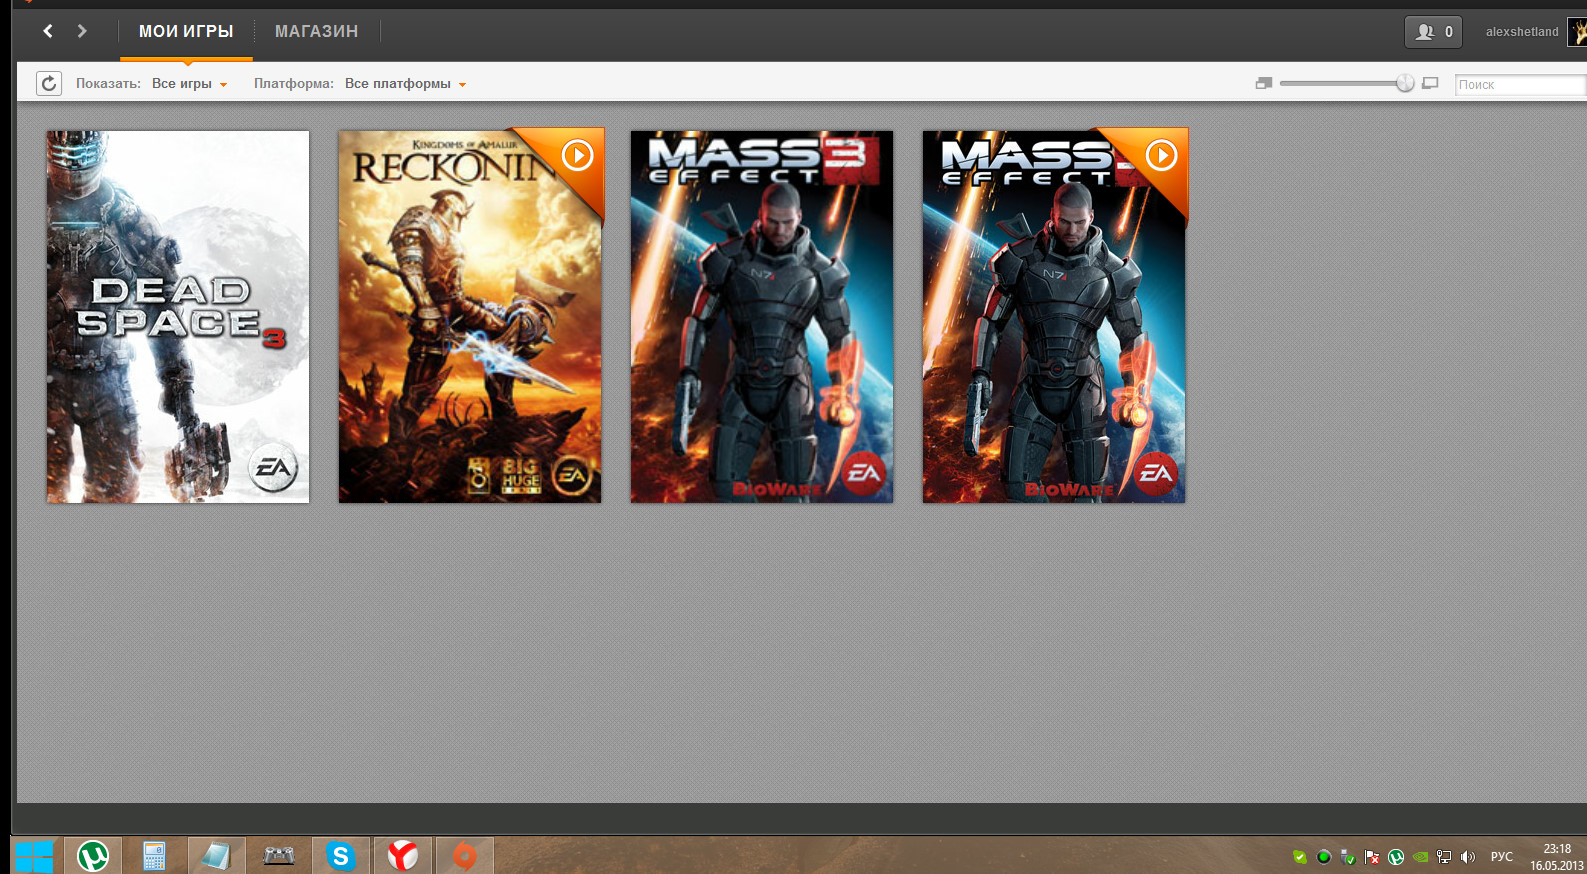Image resolution: width=1587 pixels, height=874 pixels.
Task: Open the Action Center flag icon
Action: click(x=1372, y=857)
